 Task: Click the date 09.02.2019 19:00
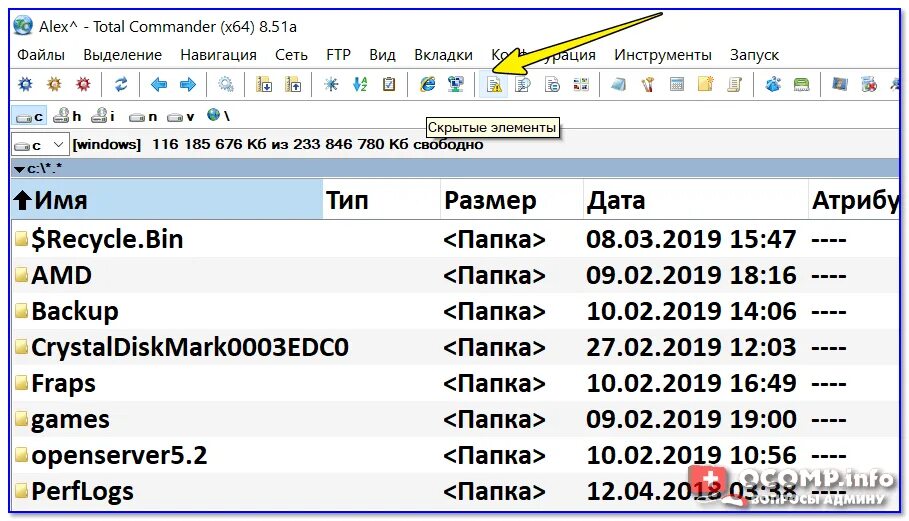(691, 420)
